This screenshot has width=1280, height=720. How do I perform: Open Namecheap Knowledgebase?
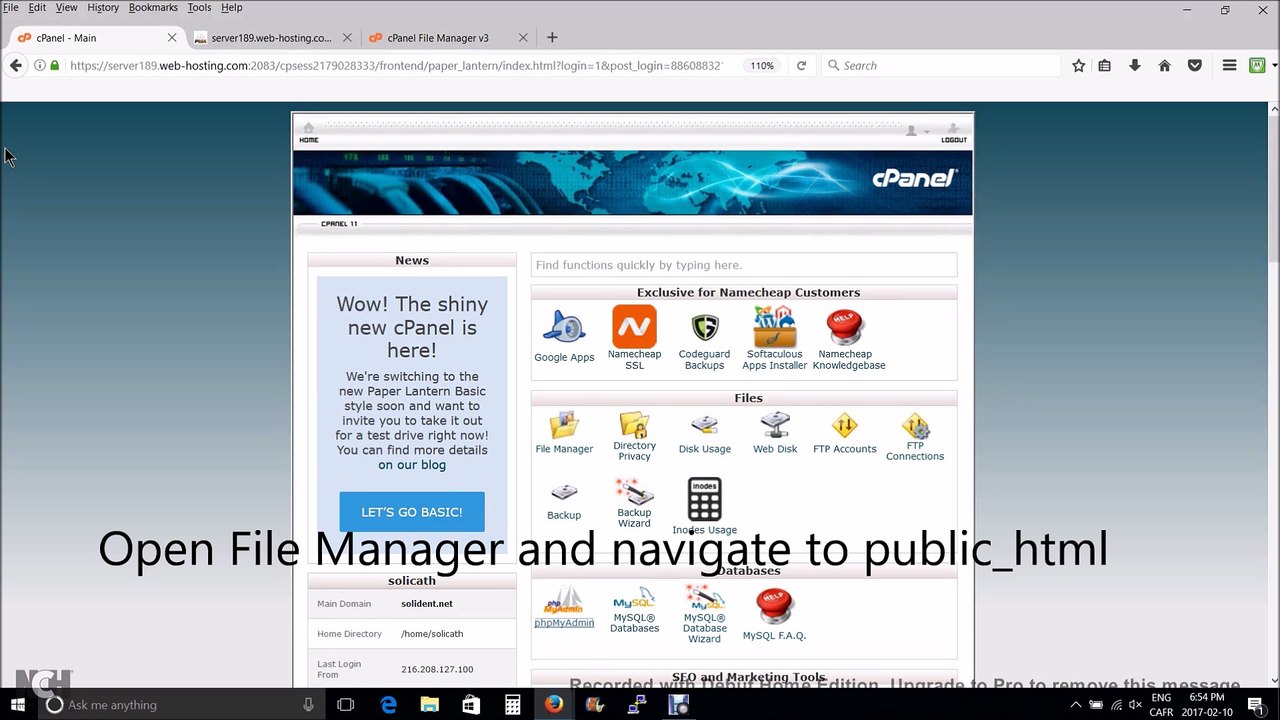pyautogui.click(x=846, y=339)
